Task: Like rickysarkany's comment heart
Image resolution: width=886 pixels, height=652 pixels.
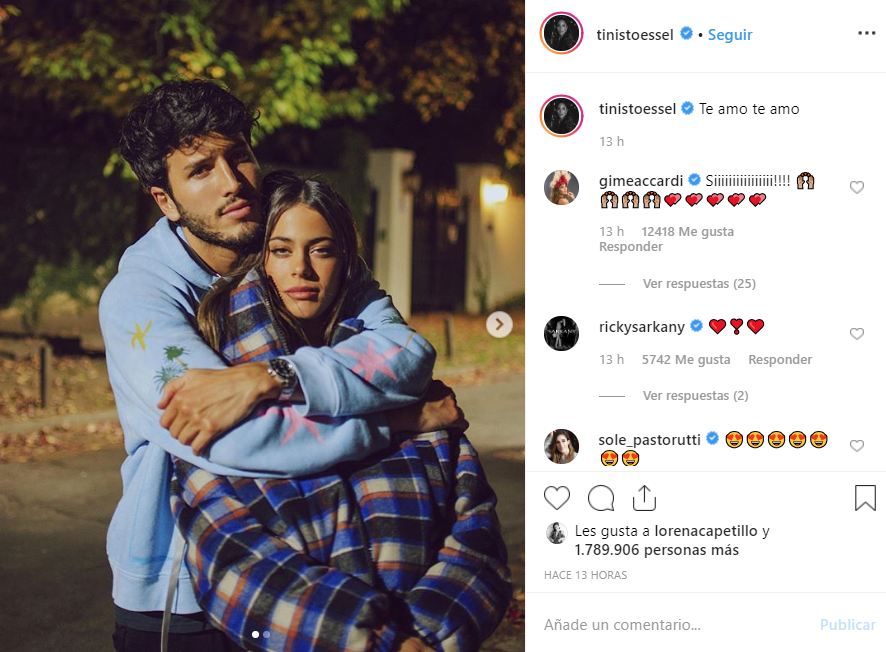Action: [x=857, y=333]
